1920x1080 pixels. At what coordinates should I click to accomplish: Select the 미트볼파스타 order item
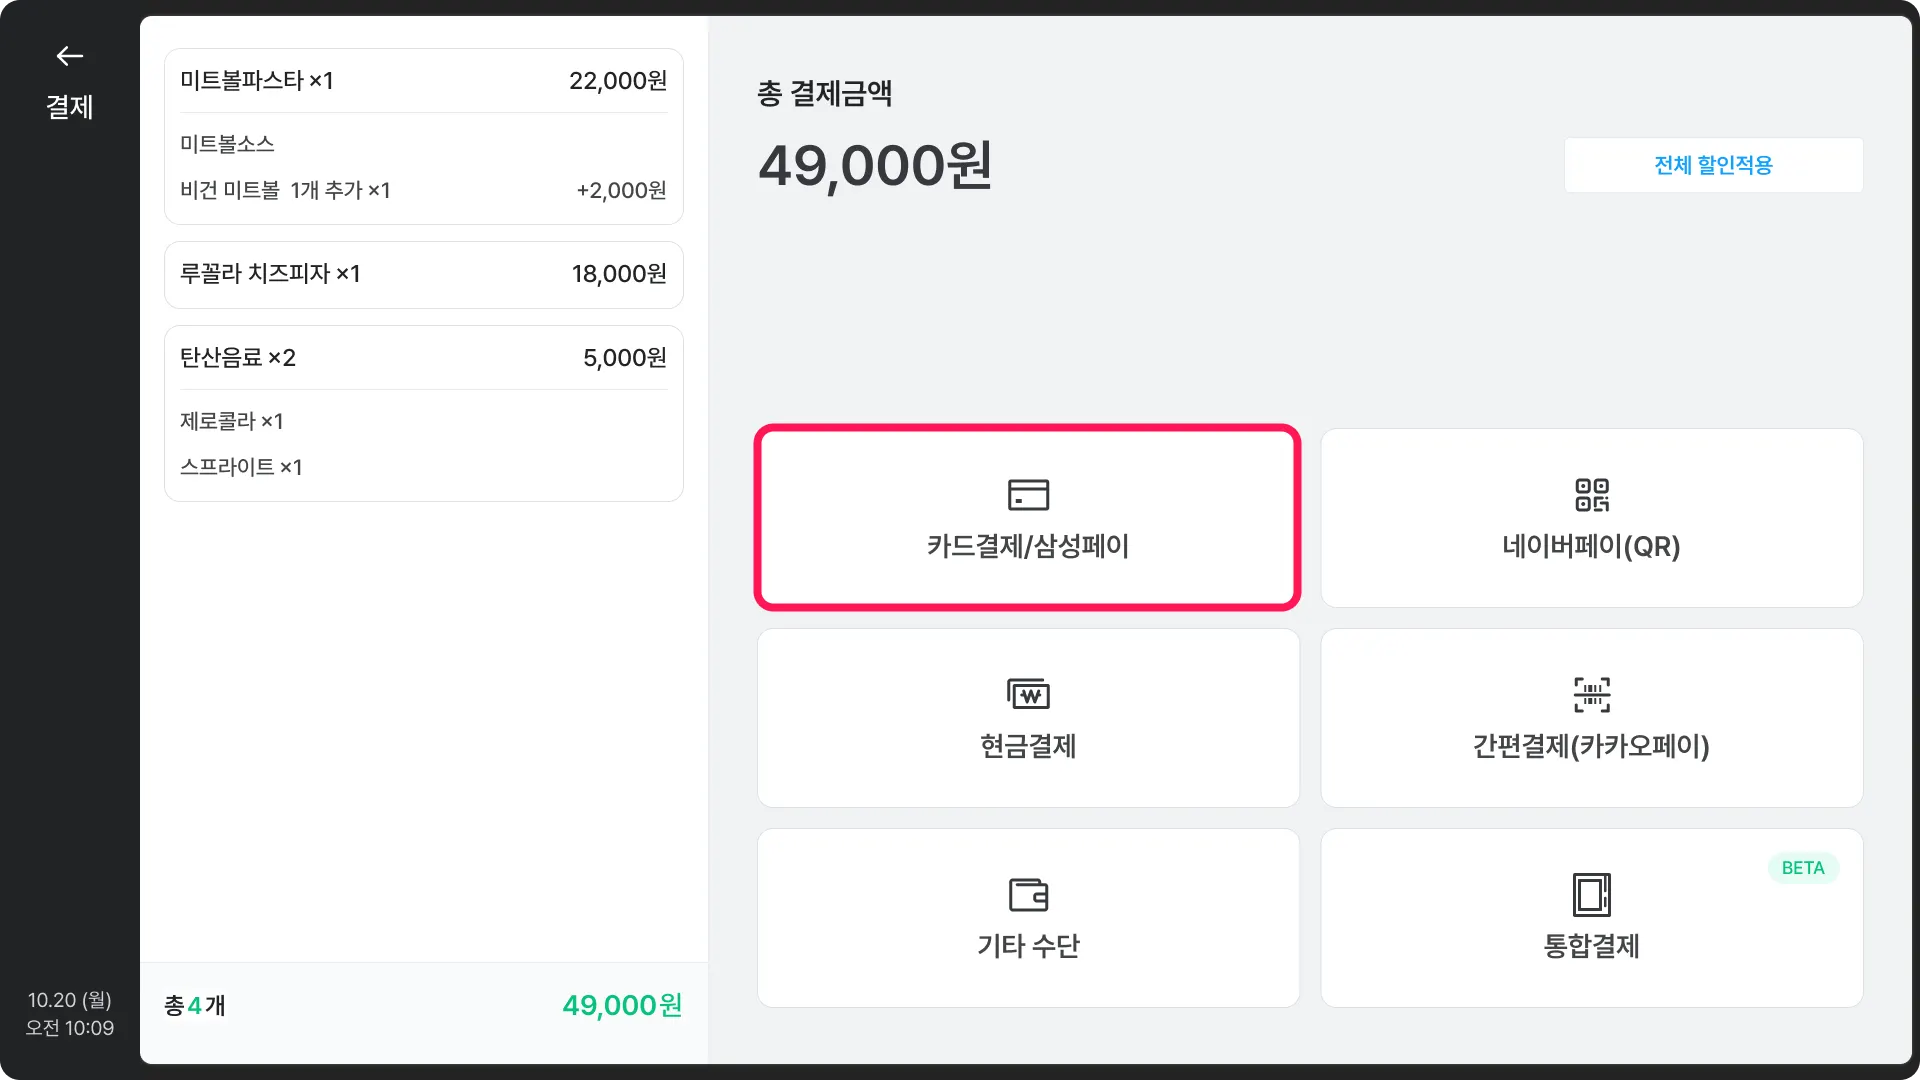point(257,81)
